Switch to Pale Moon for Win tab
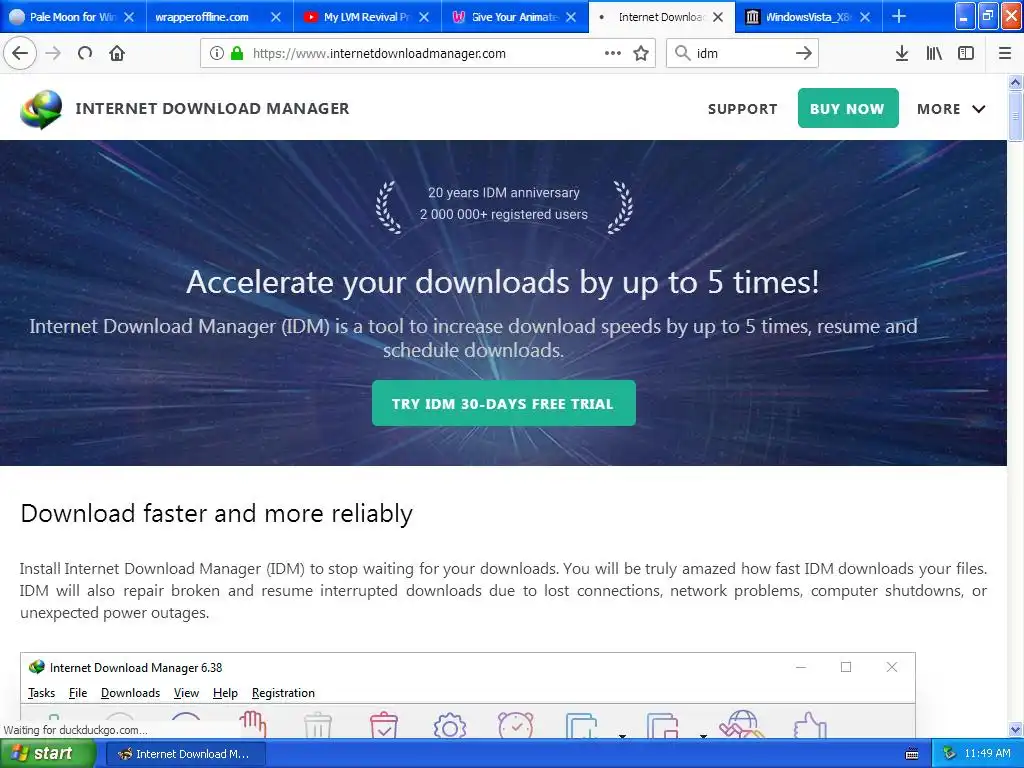The image size is (1024, 768). pyautogui.click(x=72, y=17)
